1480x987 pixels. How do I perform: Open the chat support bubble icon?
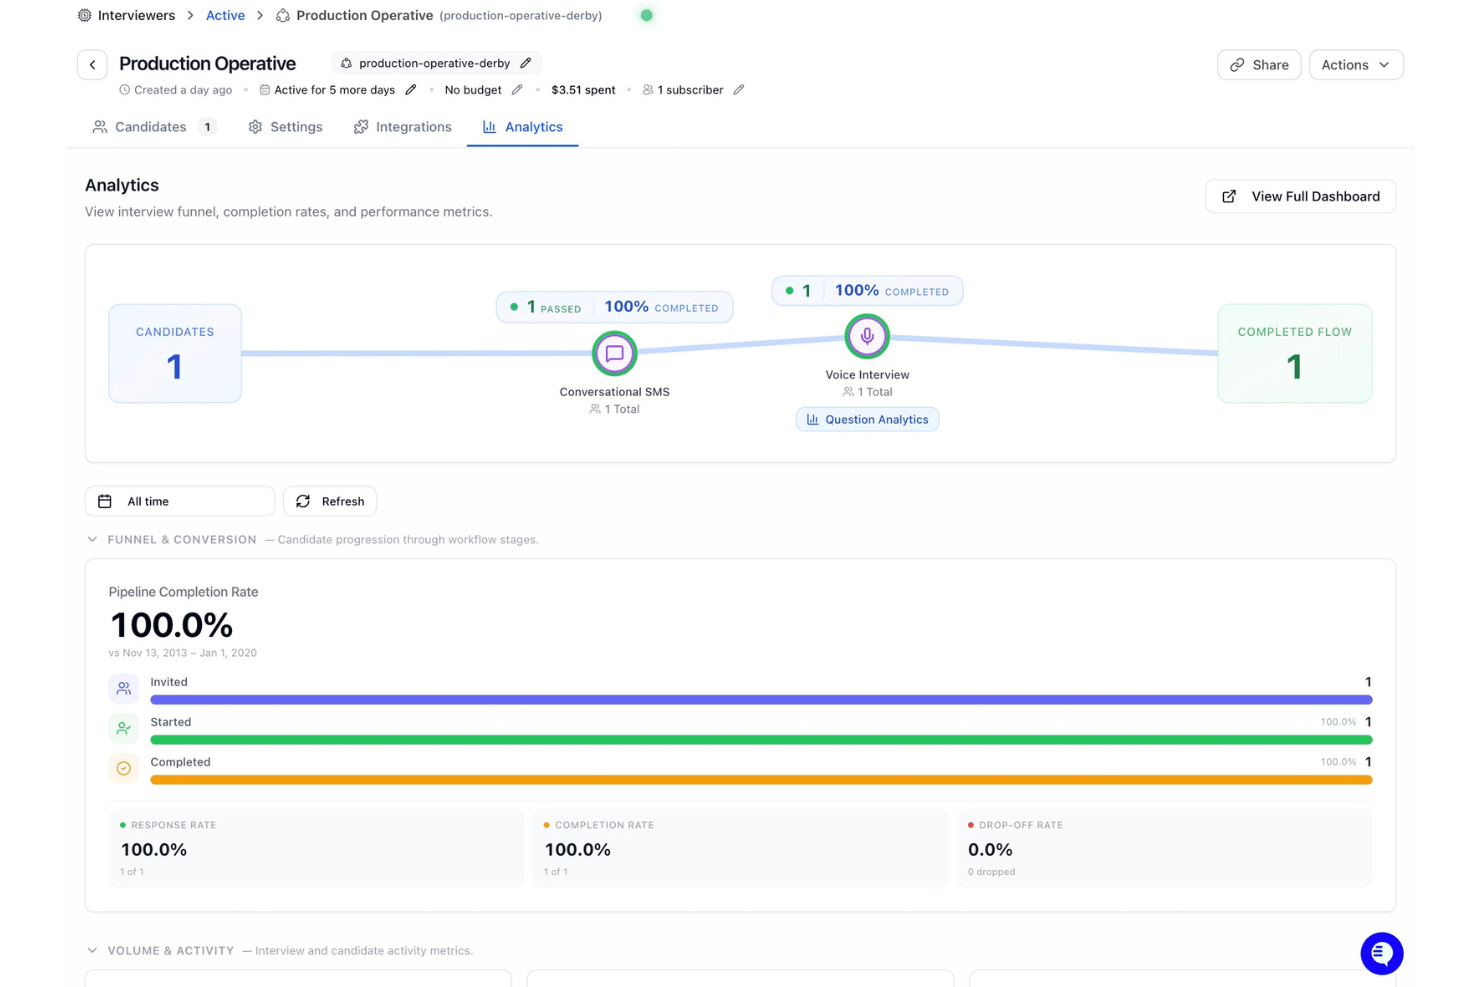1382,953
